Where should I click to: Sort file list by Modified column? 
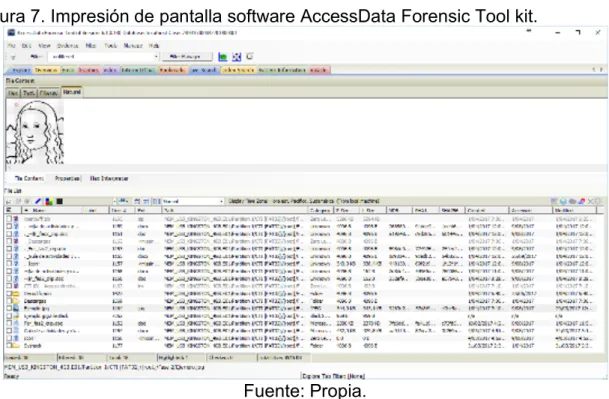click(574, 211)
